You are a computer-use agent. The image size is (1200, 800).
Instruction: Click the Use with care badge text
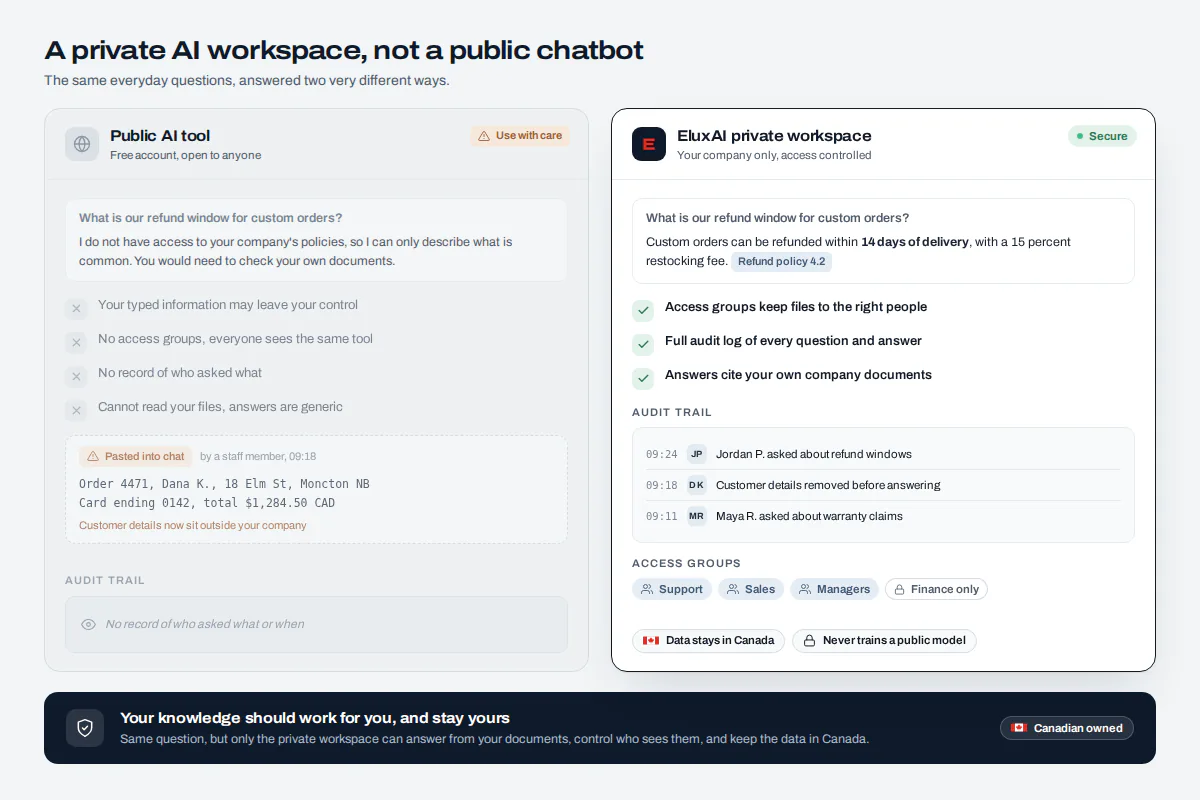(529, 136)
